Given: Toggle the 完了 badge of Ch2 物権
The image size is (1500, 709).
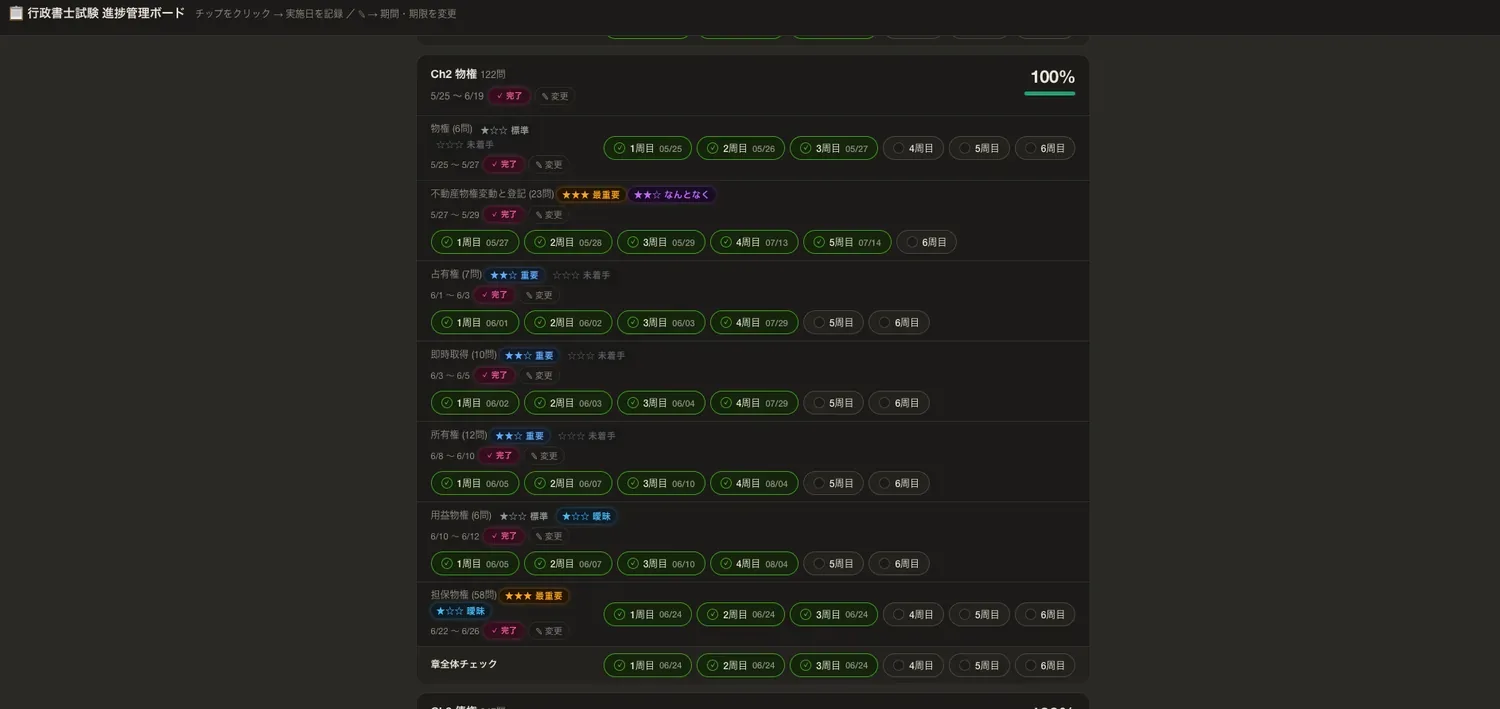Looking at the screenshot, I should pos(510,96).
